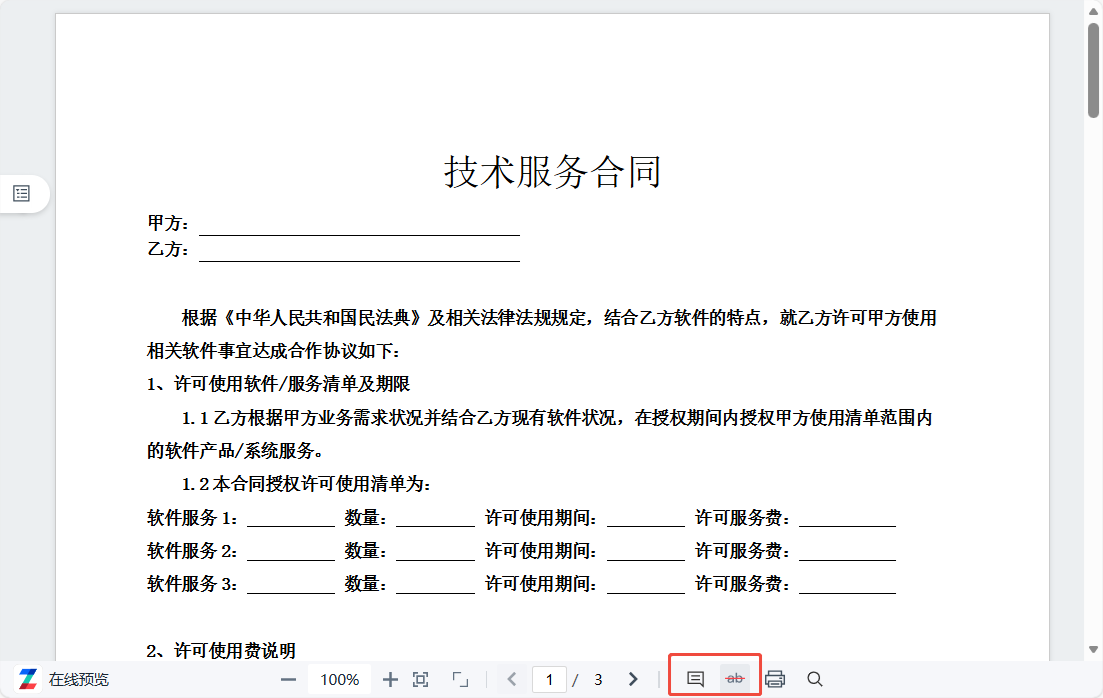The width and height of the screenshot is (1103, 698).
Task: Click the zoom in plus button
Action: (391, 679)
